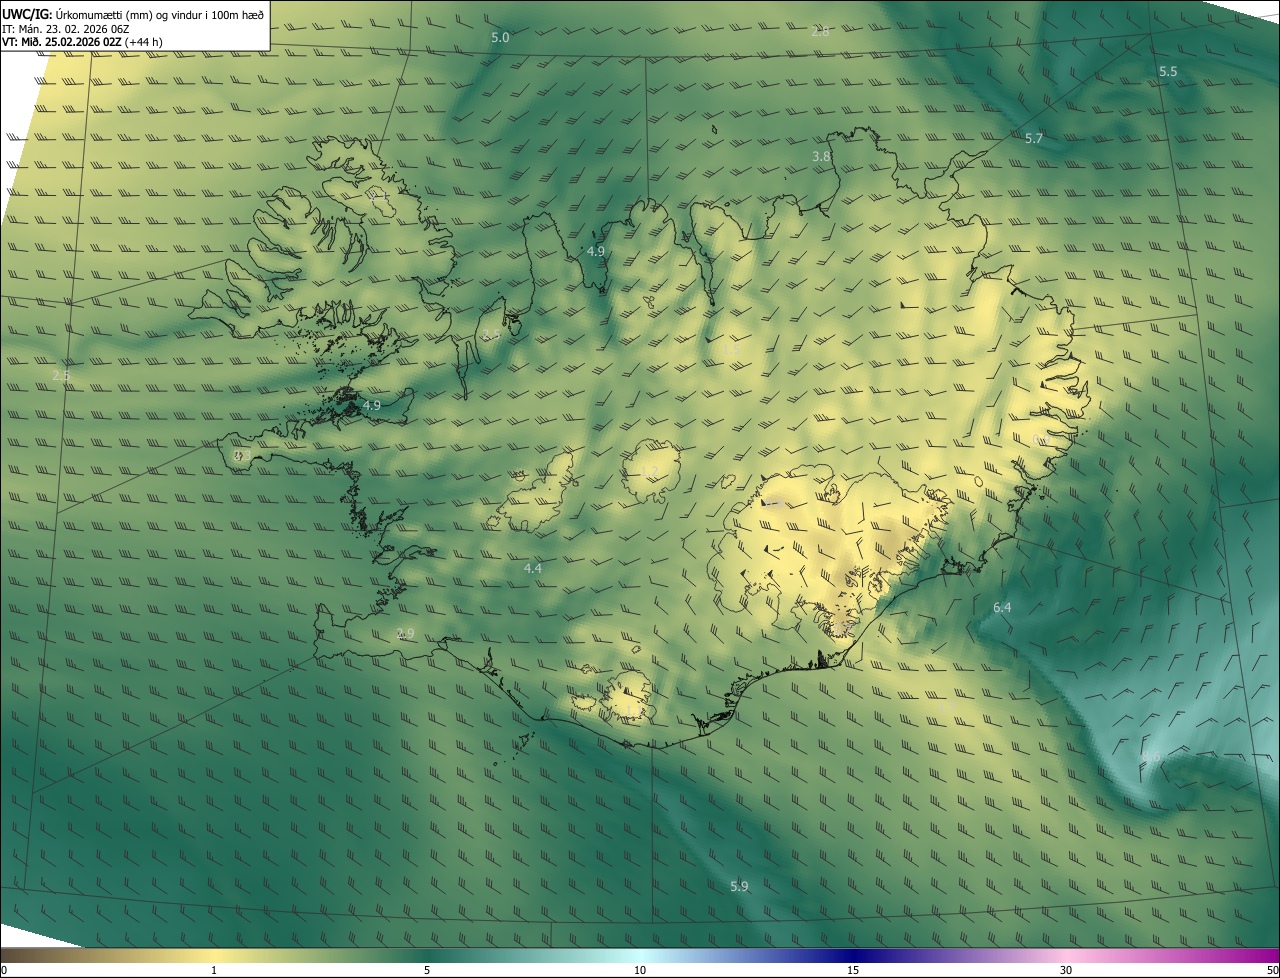Click the 'VT: Mið. 25.02.2026 02Z (+44 h)' line
1280x978 pixels.
82,42
